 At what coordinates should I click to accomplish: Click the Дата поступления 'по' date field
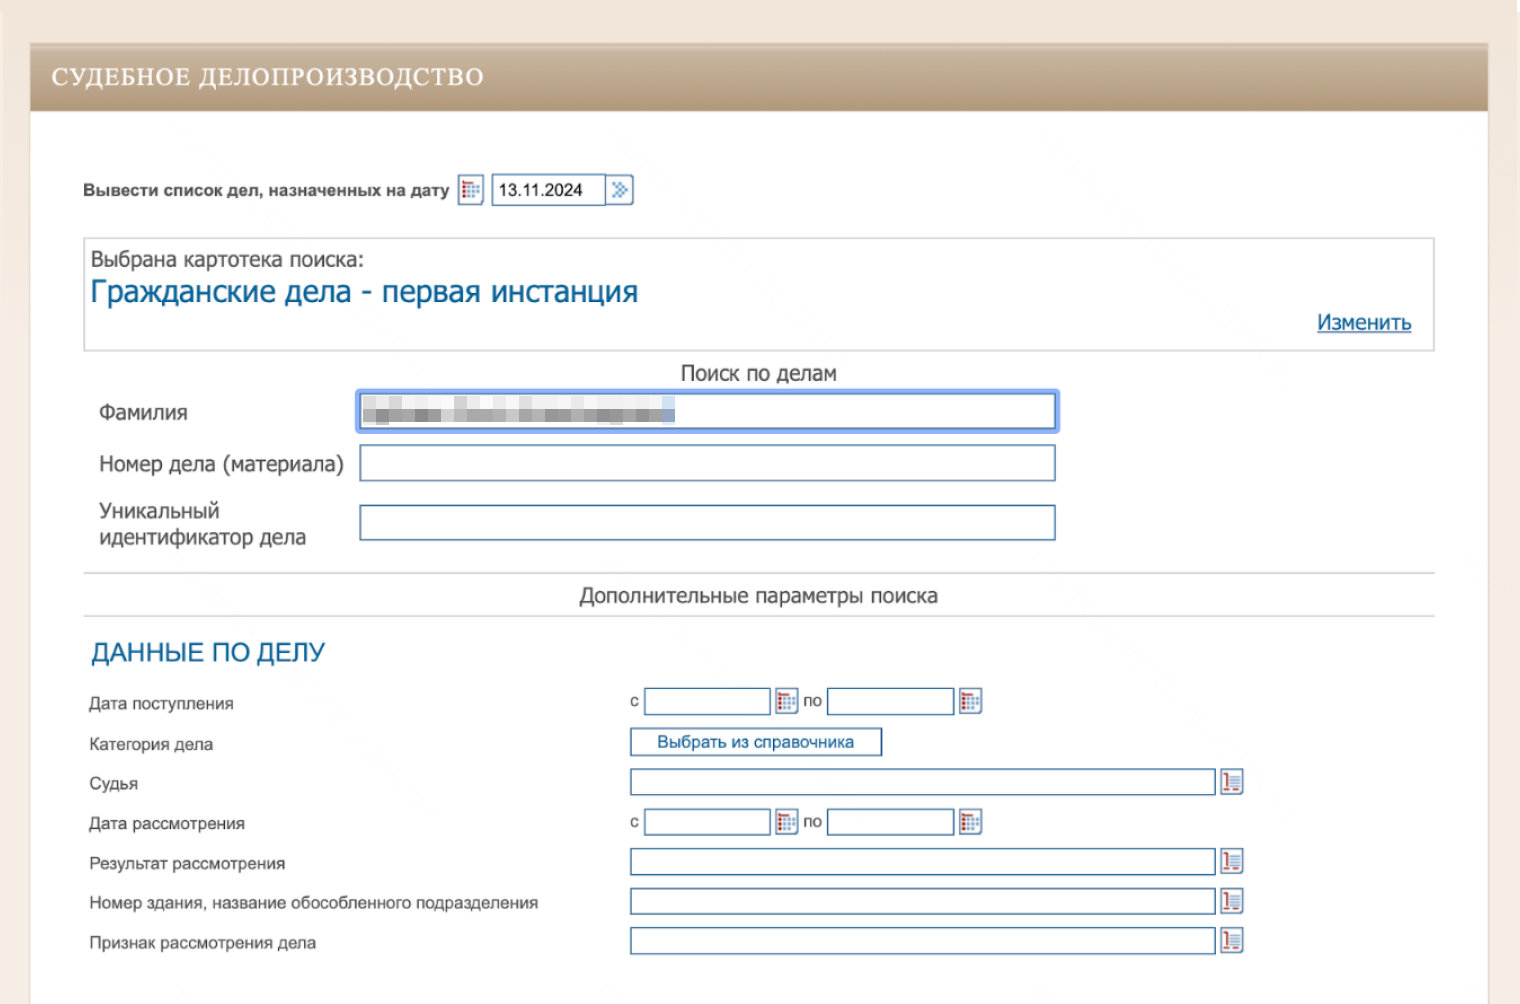point(890,701)
